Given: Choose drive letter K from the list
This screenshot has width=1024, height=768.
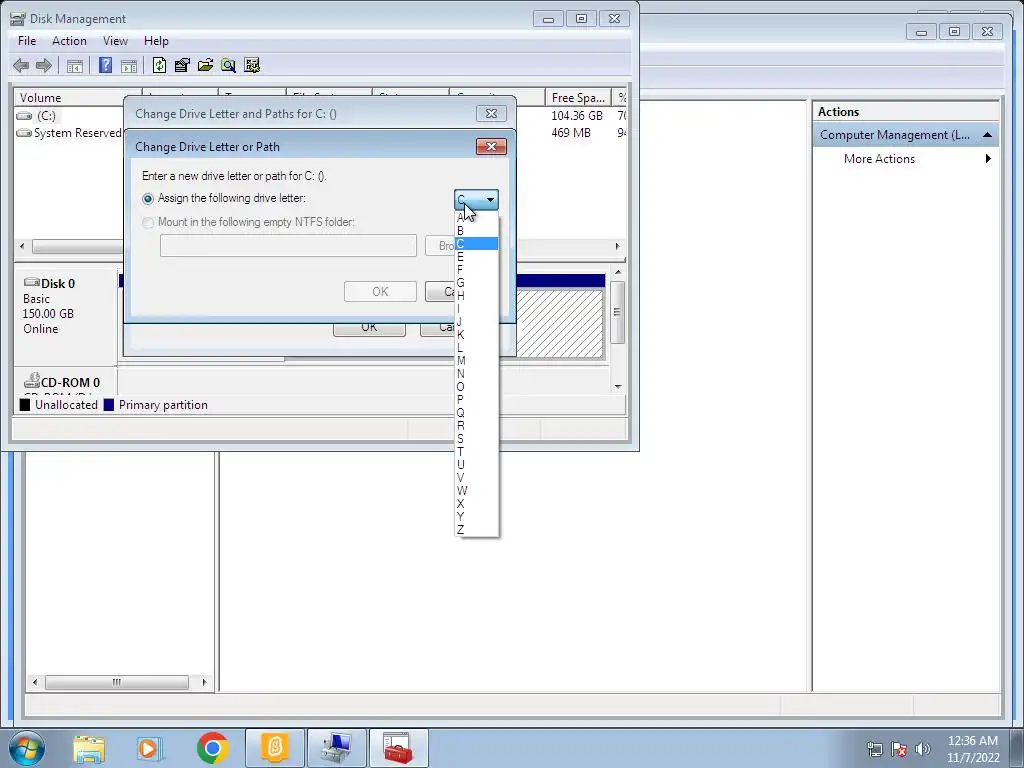Looking at the screenshot, I should pyautogui.click(x=476, y=334).
